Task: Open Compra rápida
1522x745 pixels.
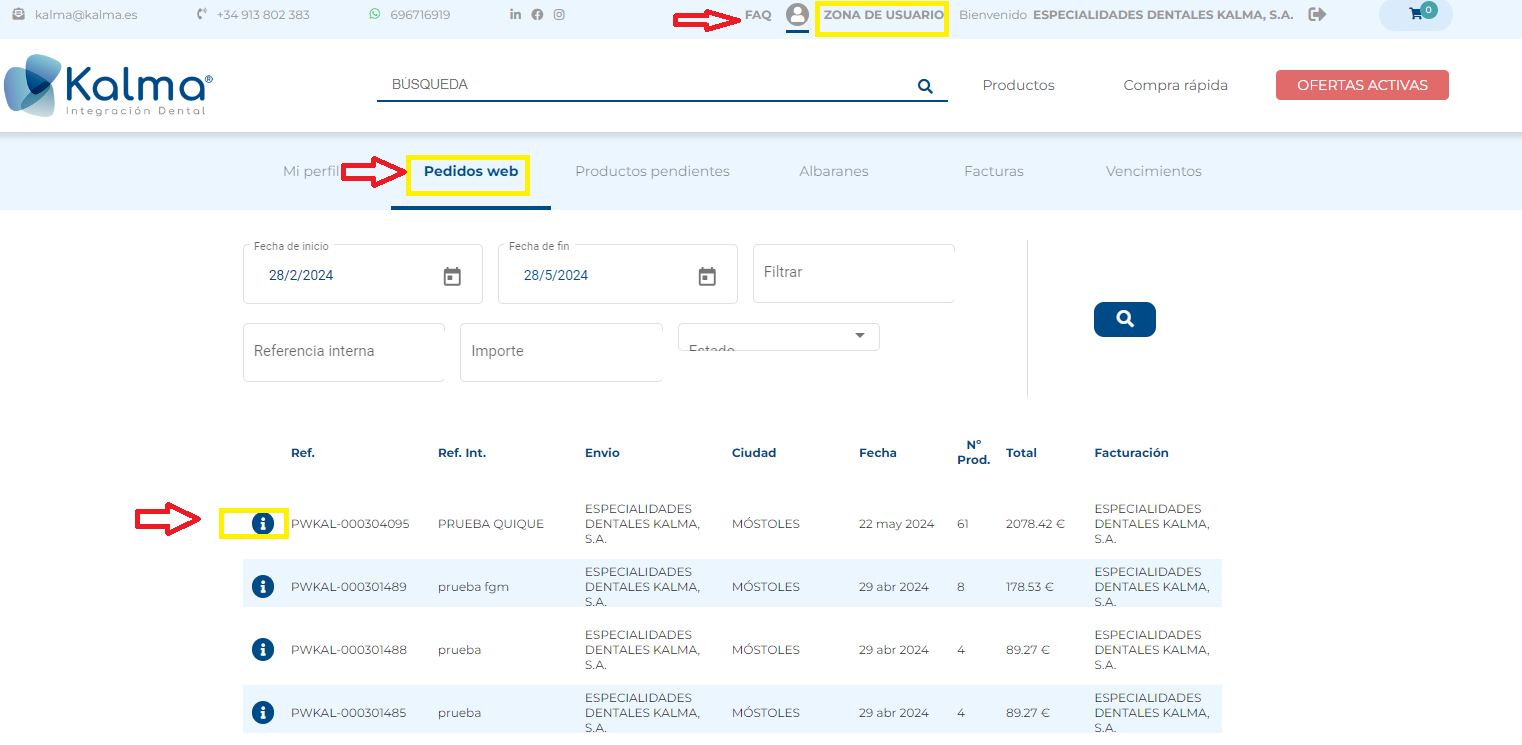Action: 1176,85
